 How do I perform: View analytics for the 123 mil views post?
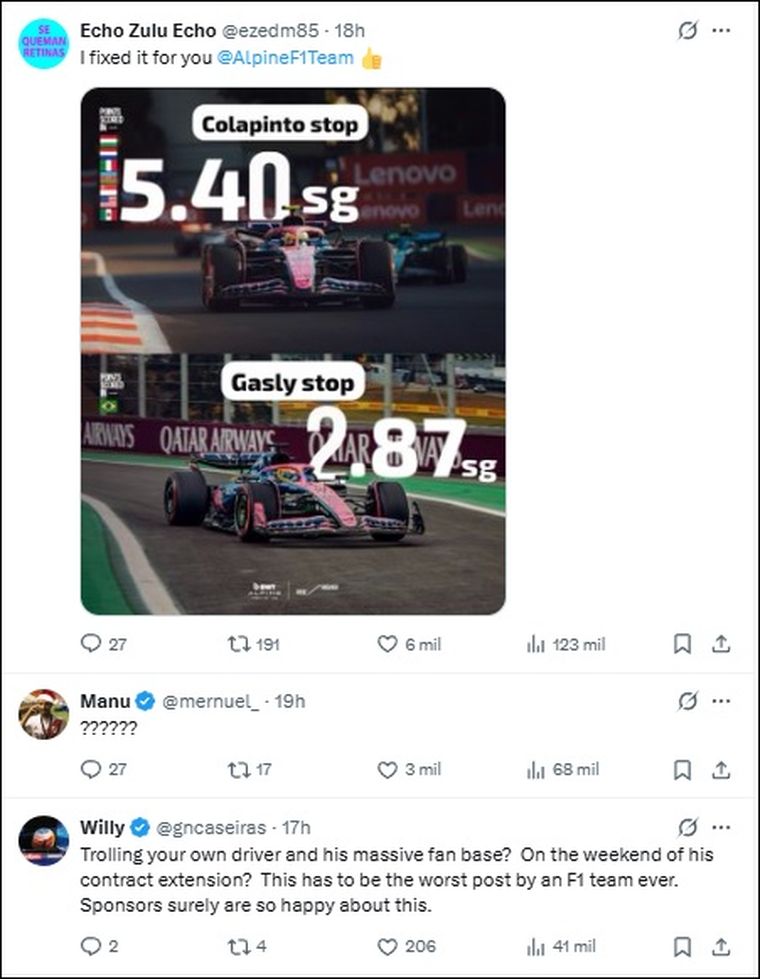[x=536, y=644]
